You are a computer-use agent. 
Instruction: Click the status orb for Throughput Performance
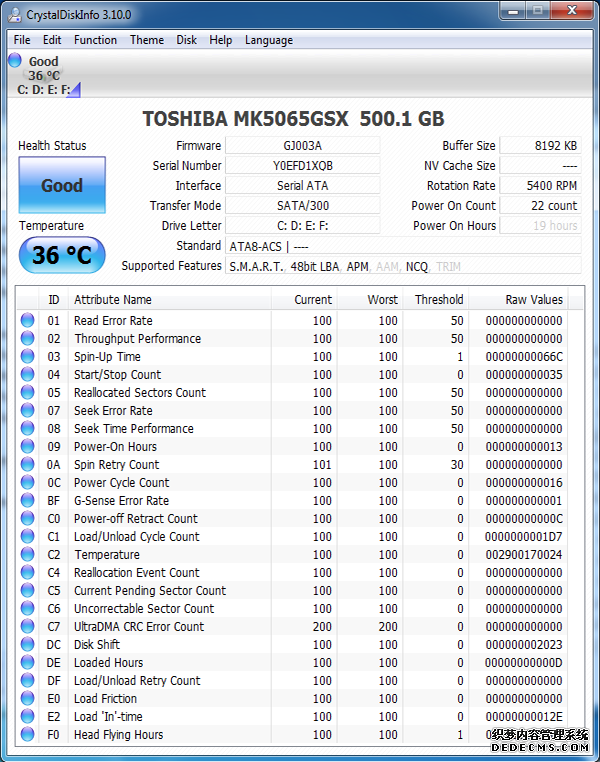click(x=28, y=338)
